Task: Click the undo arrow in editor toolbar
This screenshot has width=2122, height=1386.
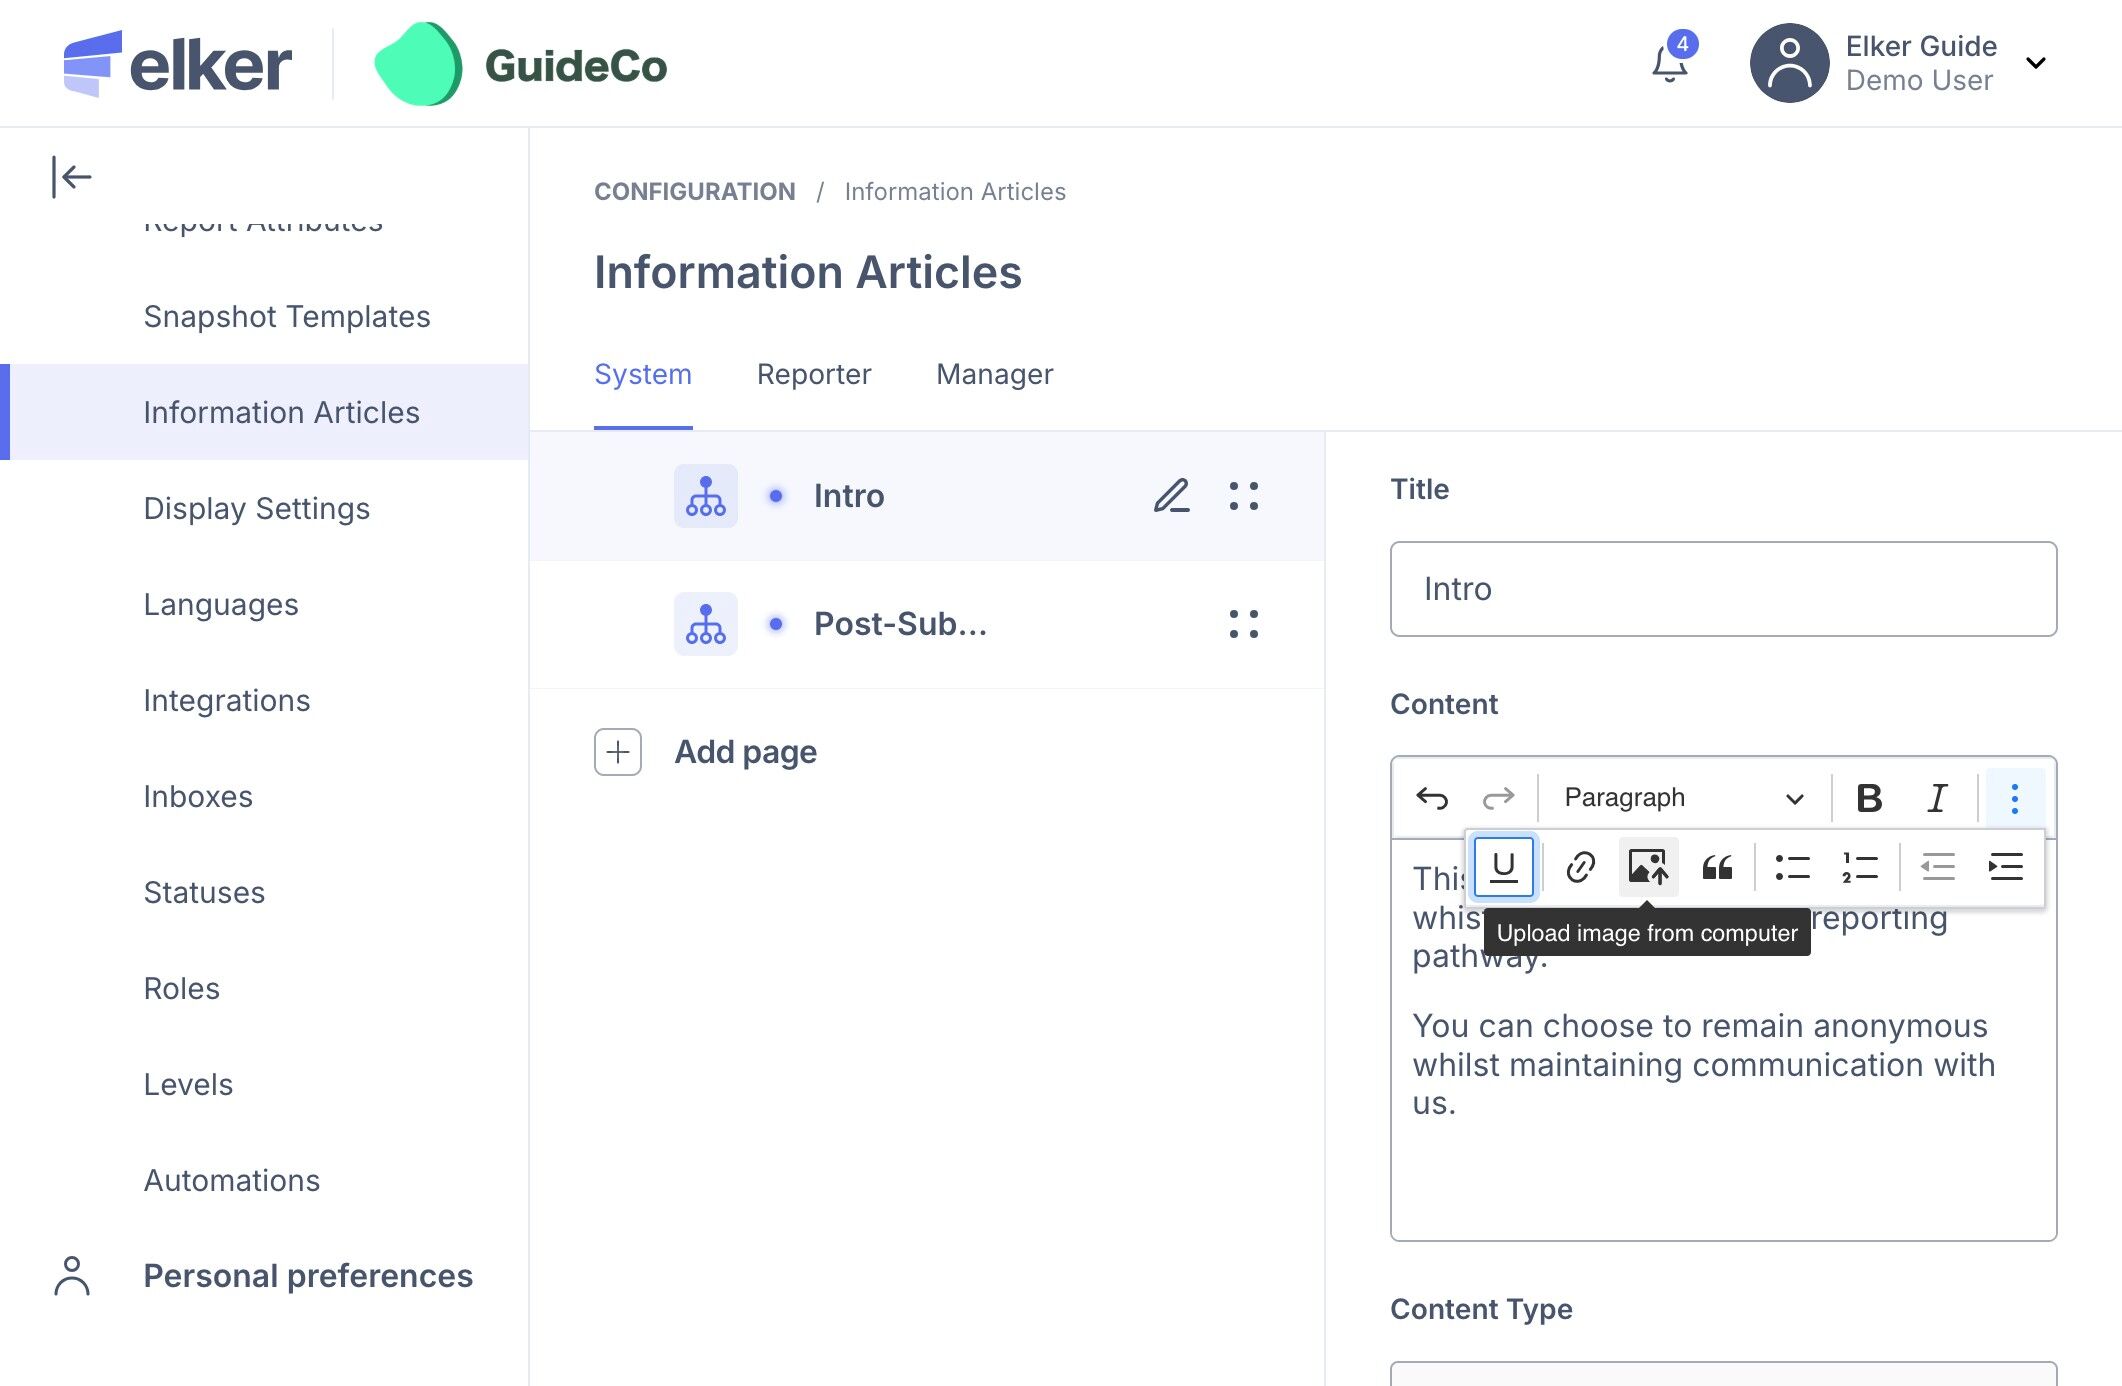Action: tap(1432, 798)
